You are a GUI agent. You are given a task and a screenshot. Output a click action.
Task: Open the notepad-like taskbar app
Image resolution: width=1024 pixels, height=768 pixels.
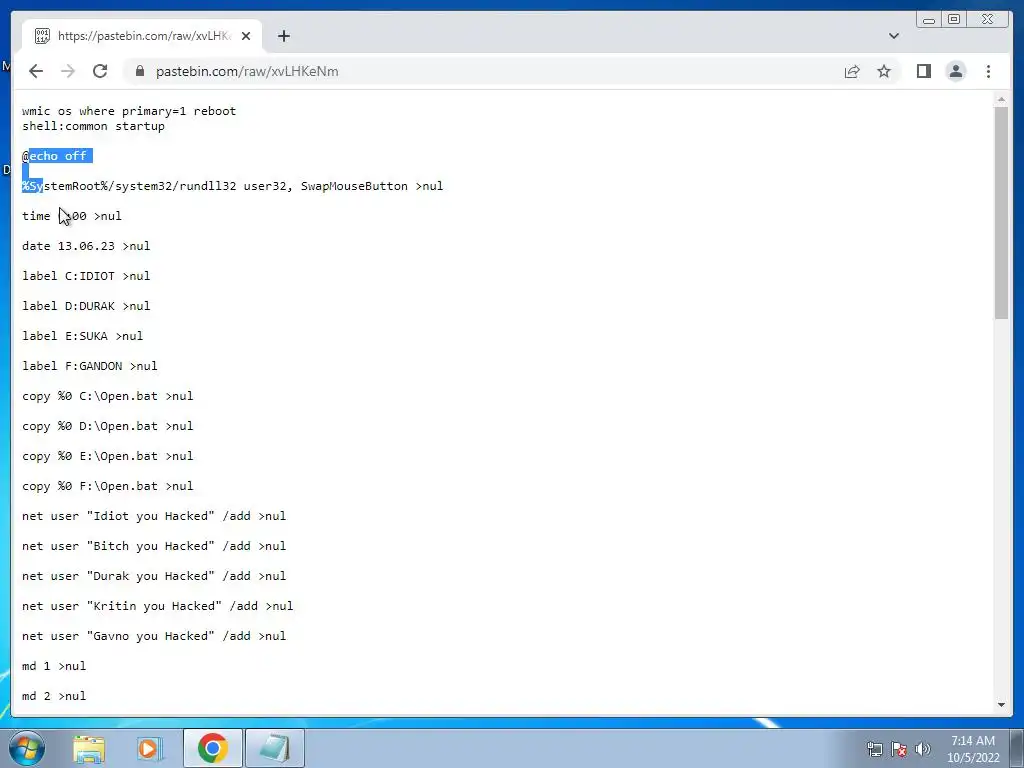274,748
